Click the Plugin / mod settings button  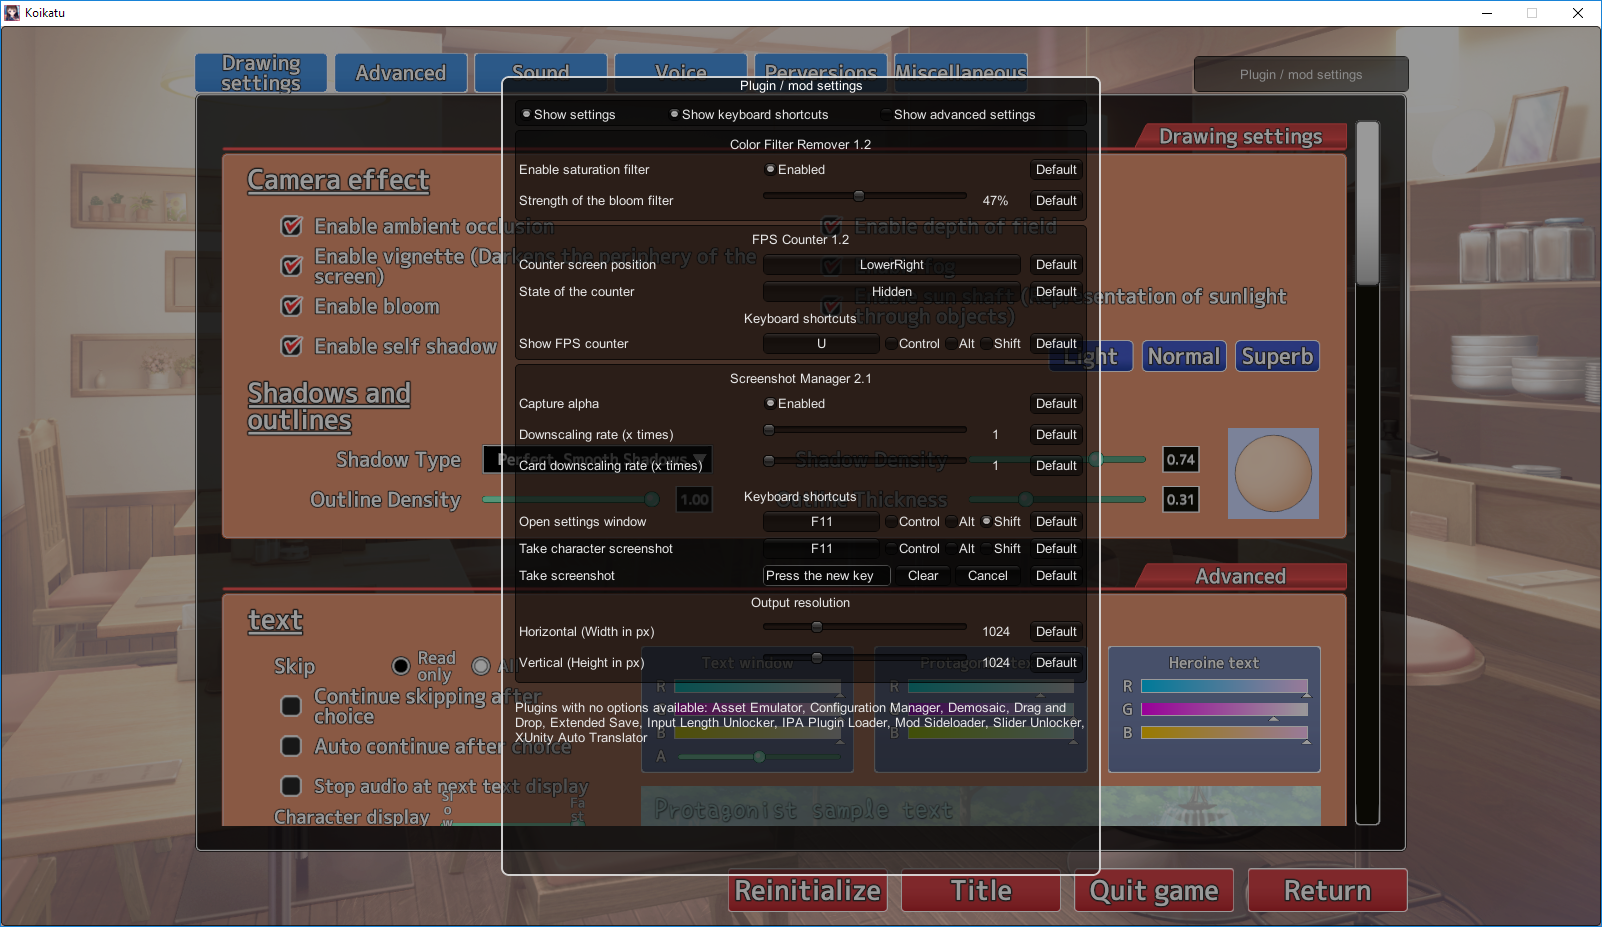[x=1301, y=75]
